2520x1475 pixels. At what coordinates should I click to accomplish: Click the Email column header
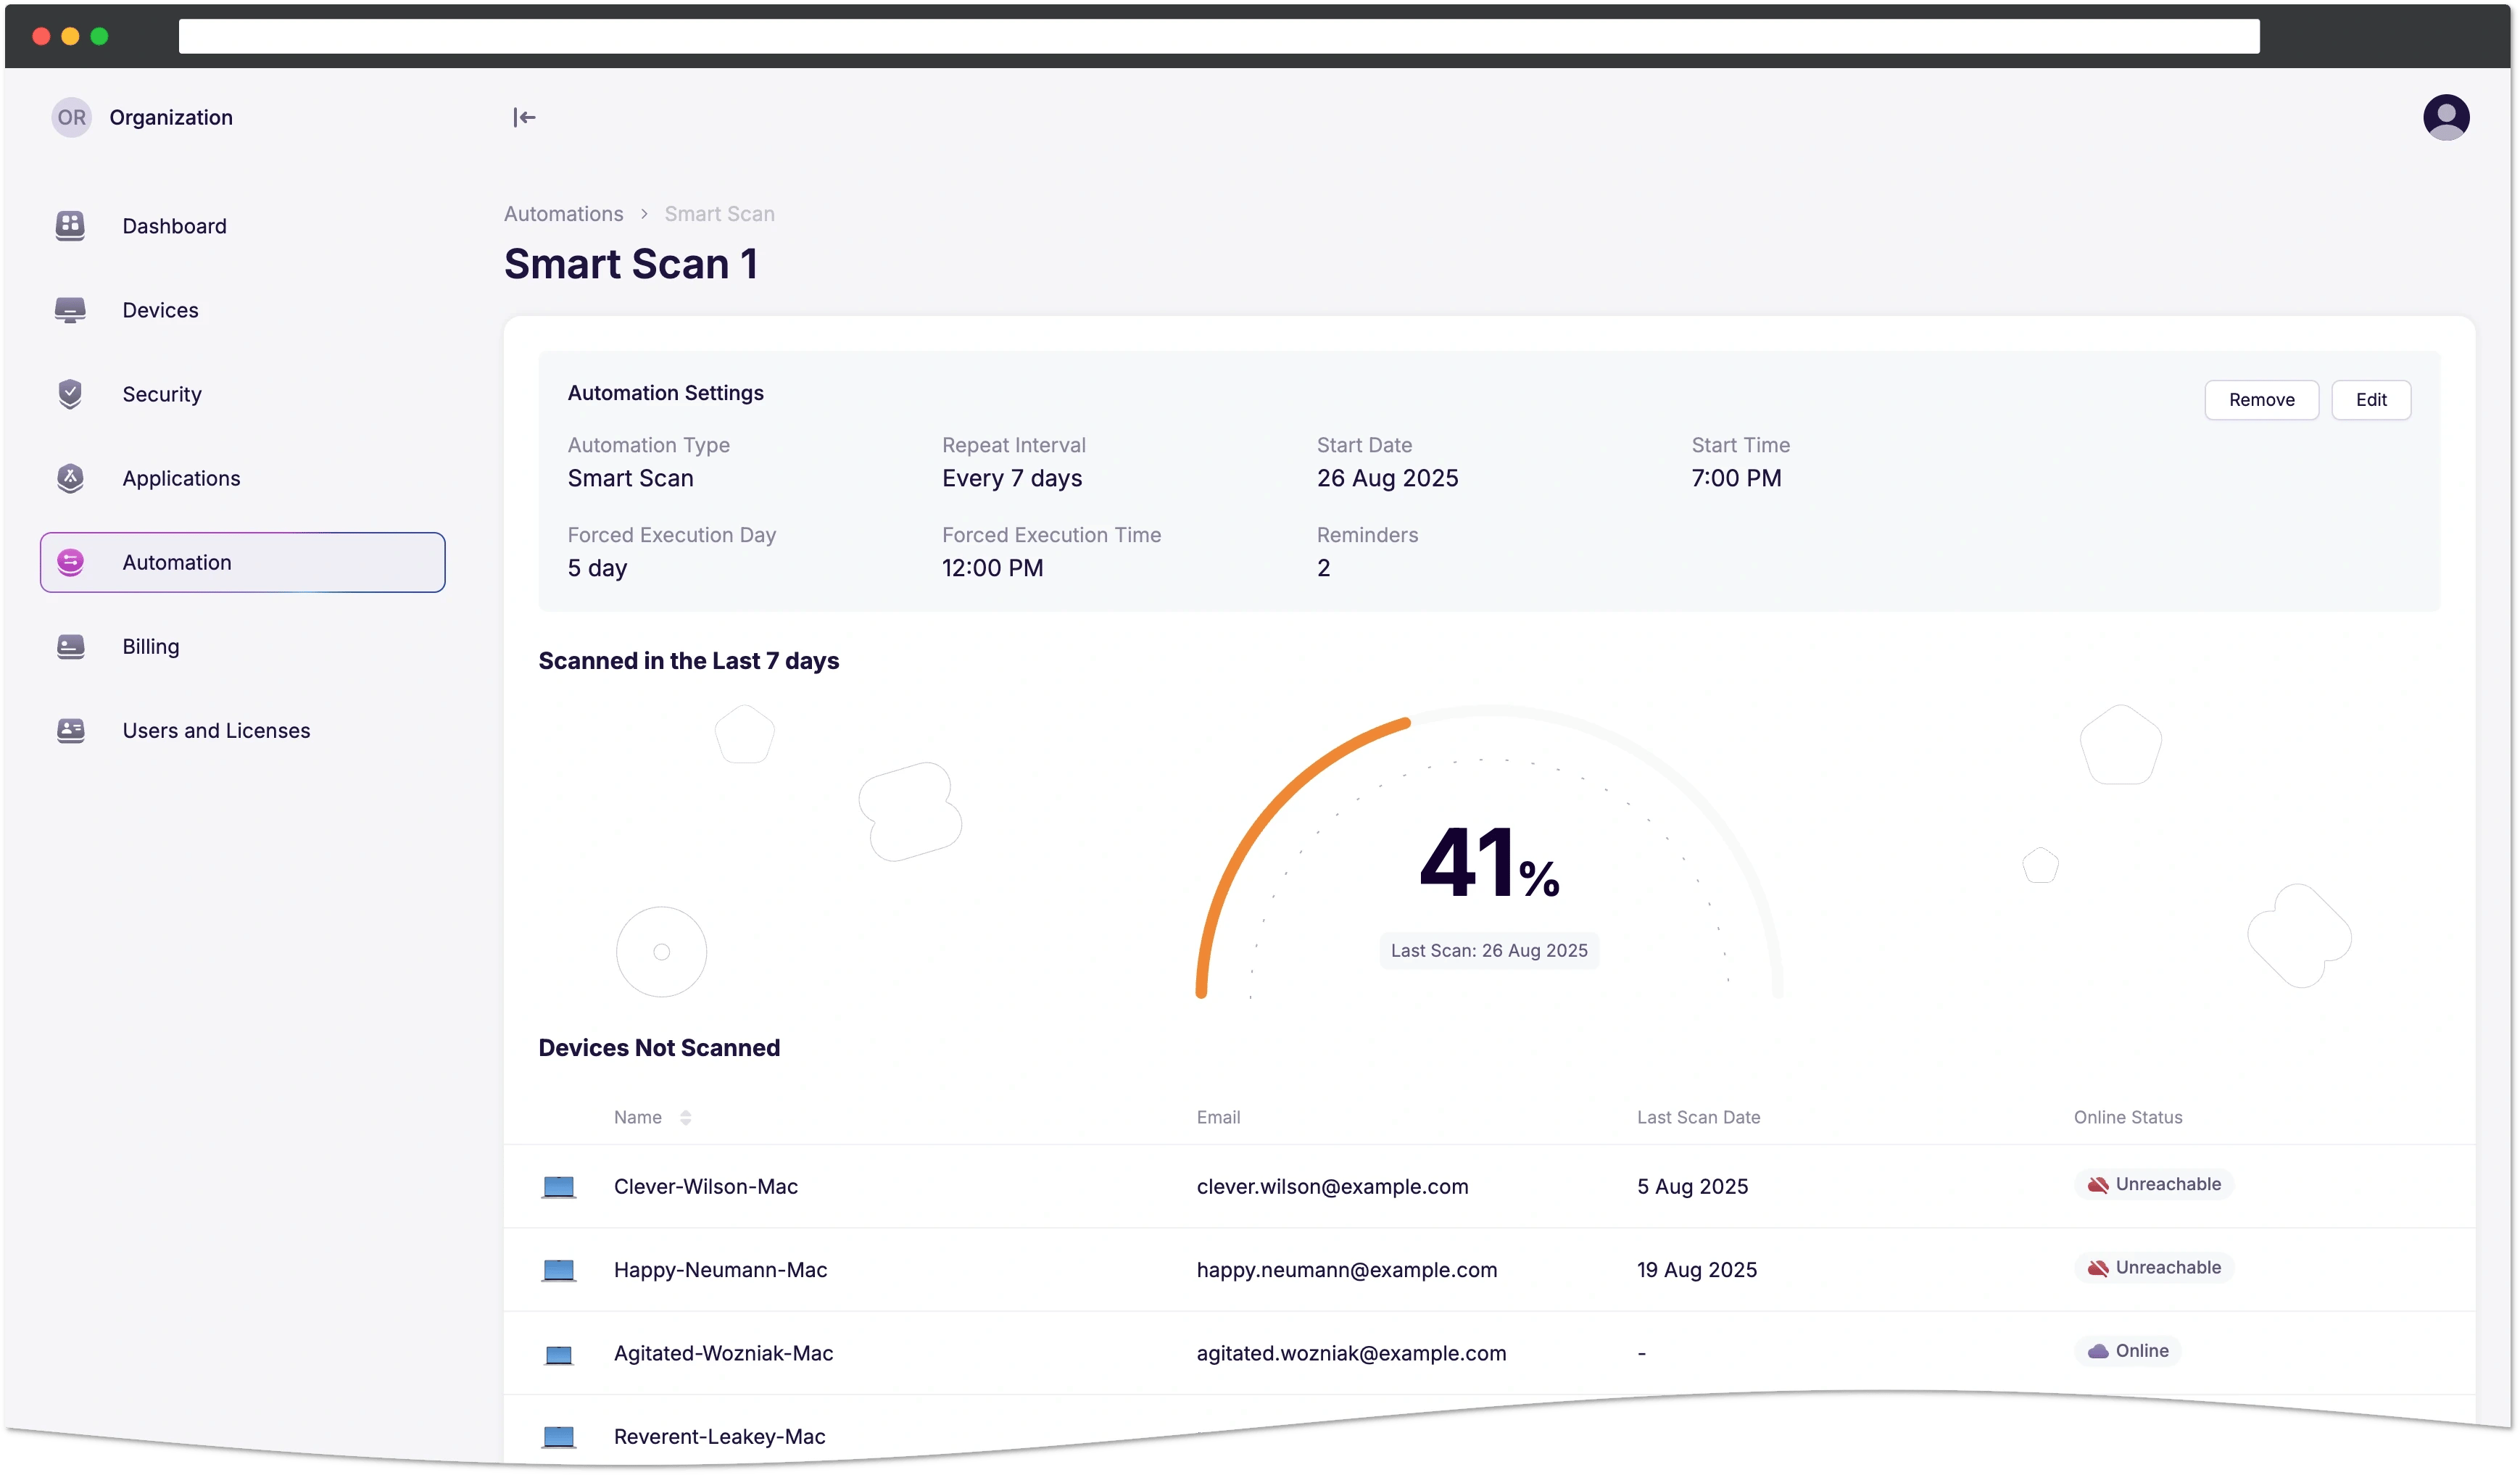[1218, 1118]
